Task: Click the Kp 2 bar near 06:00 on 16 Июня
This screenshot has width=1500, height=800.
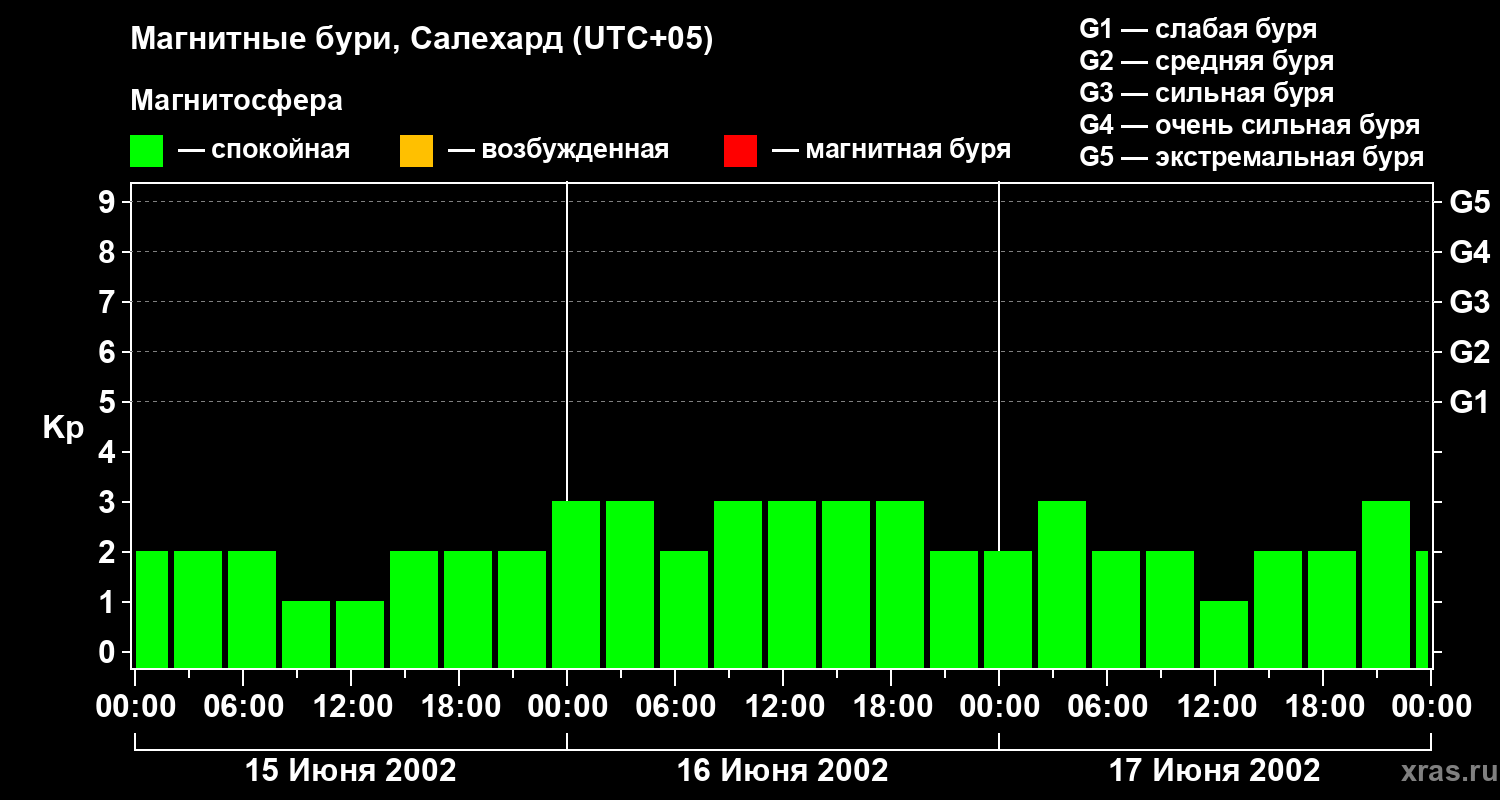Action: point(684,609)
